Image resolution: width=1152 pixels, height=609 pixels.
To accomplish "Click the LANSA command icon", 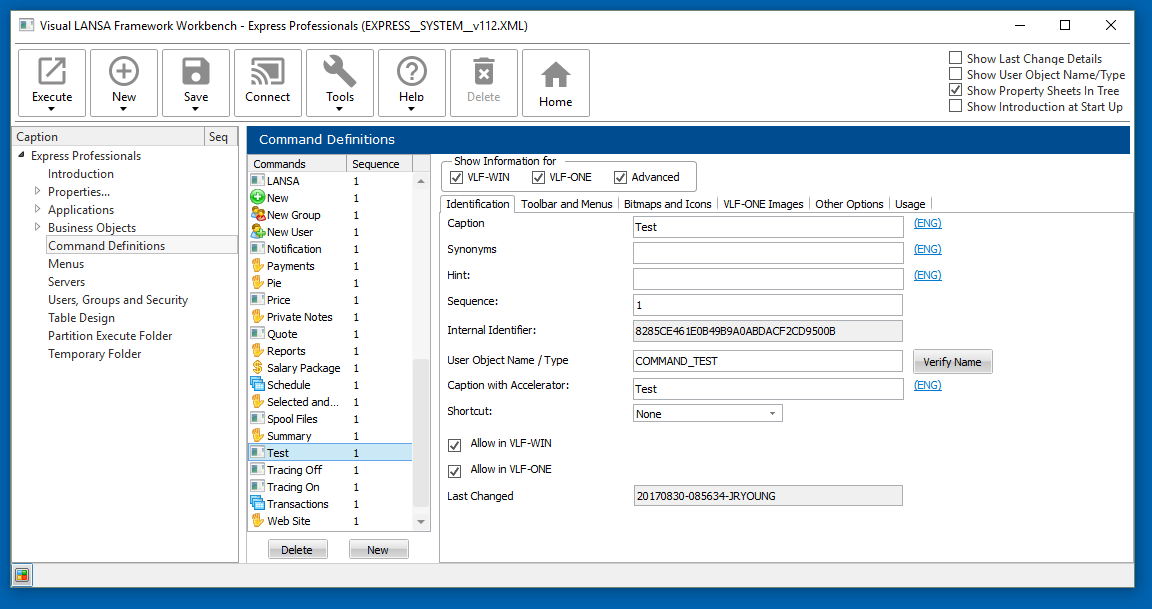I will [x=257, y=181].
